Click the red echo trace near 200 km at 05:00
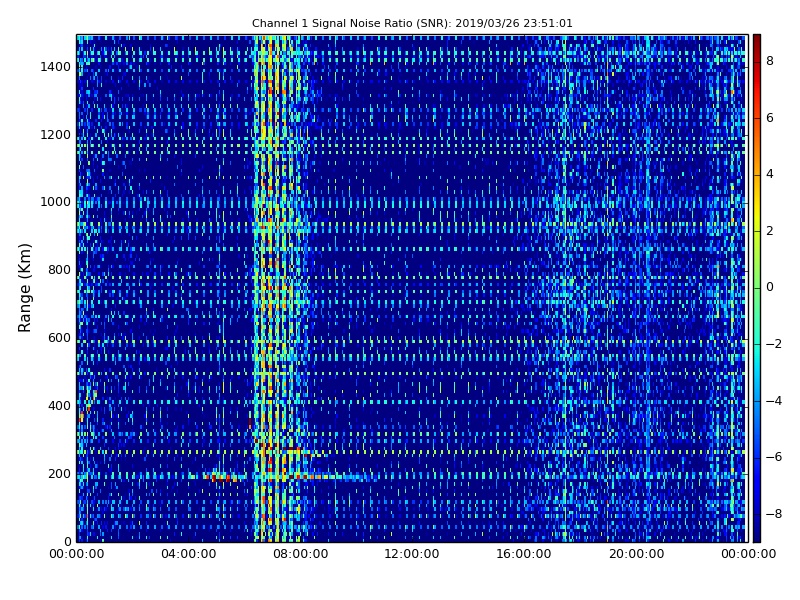The image size is (800, 600). pos(221,478)
